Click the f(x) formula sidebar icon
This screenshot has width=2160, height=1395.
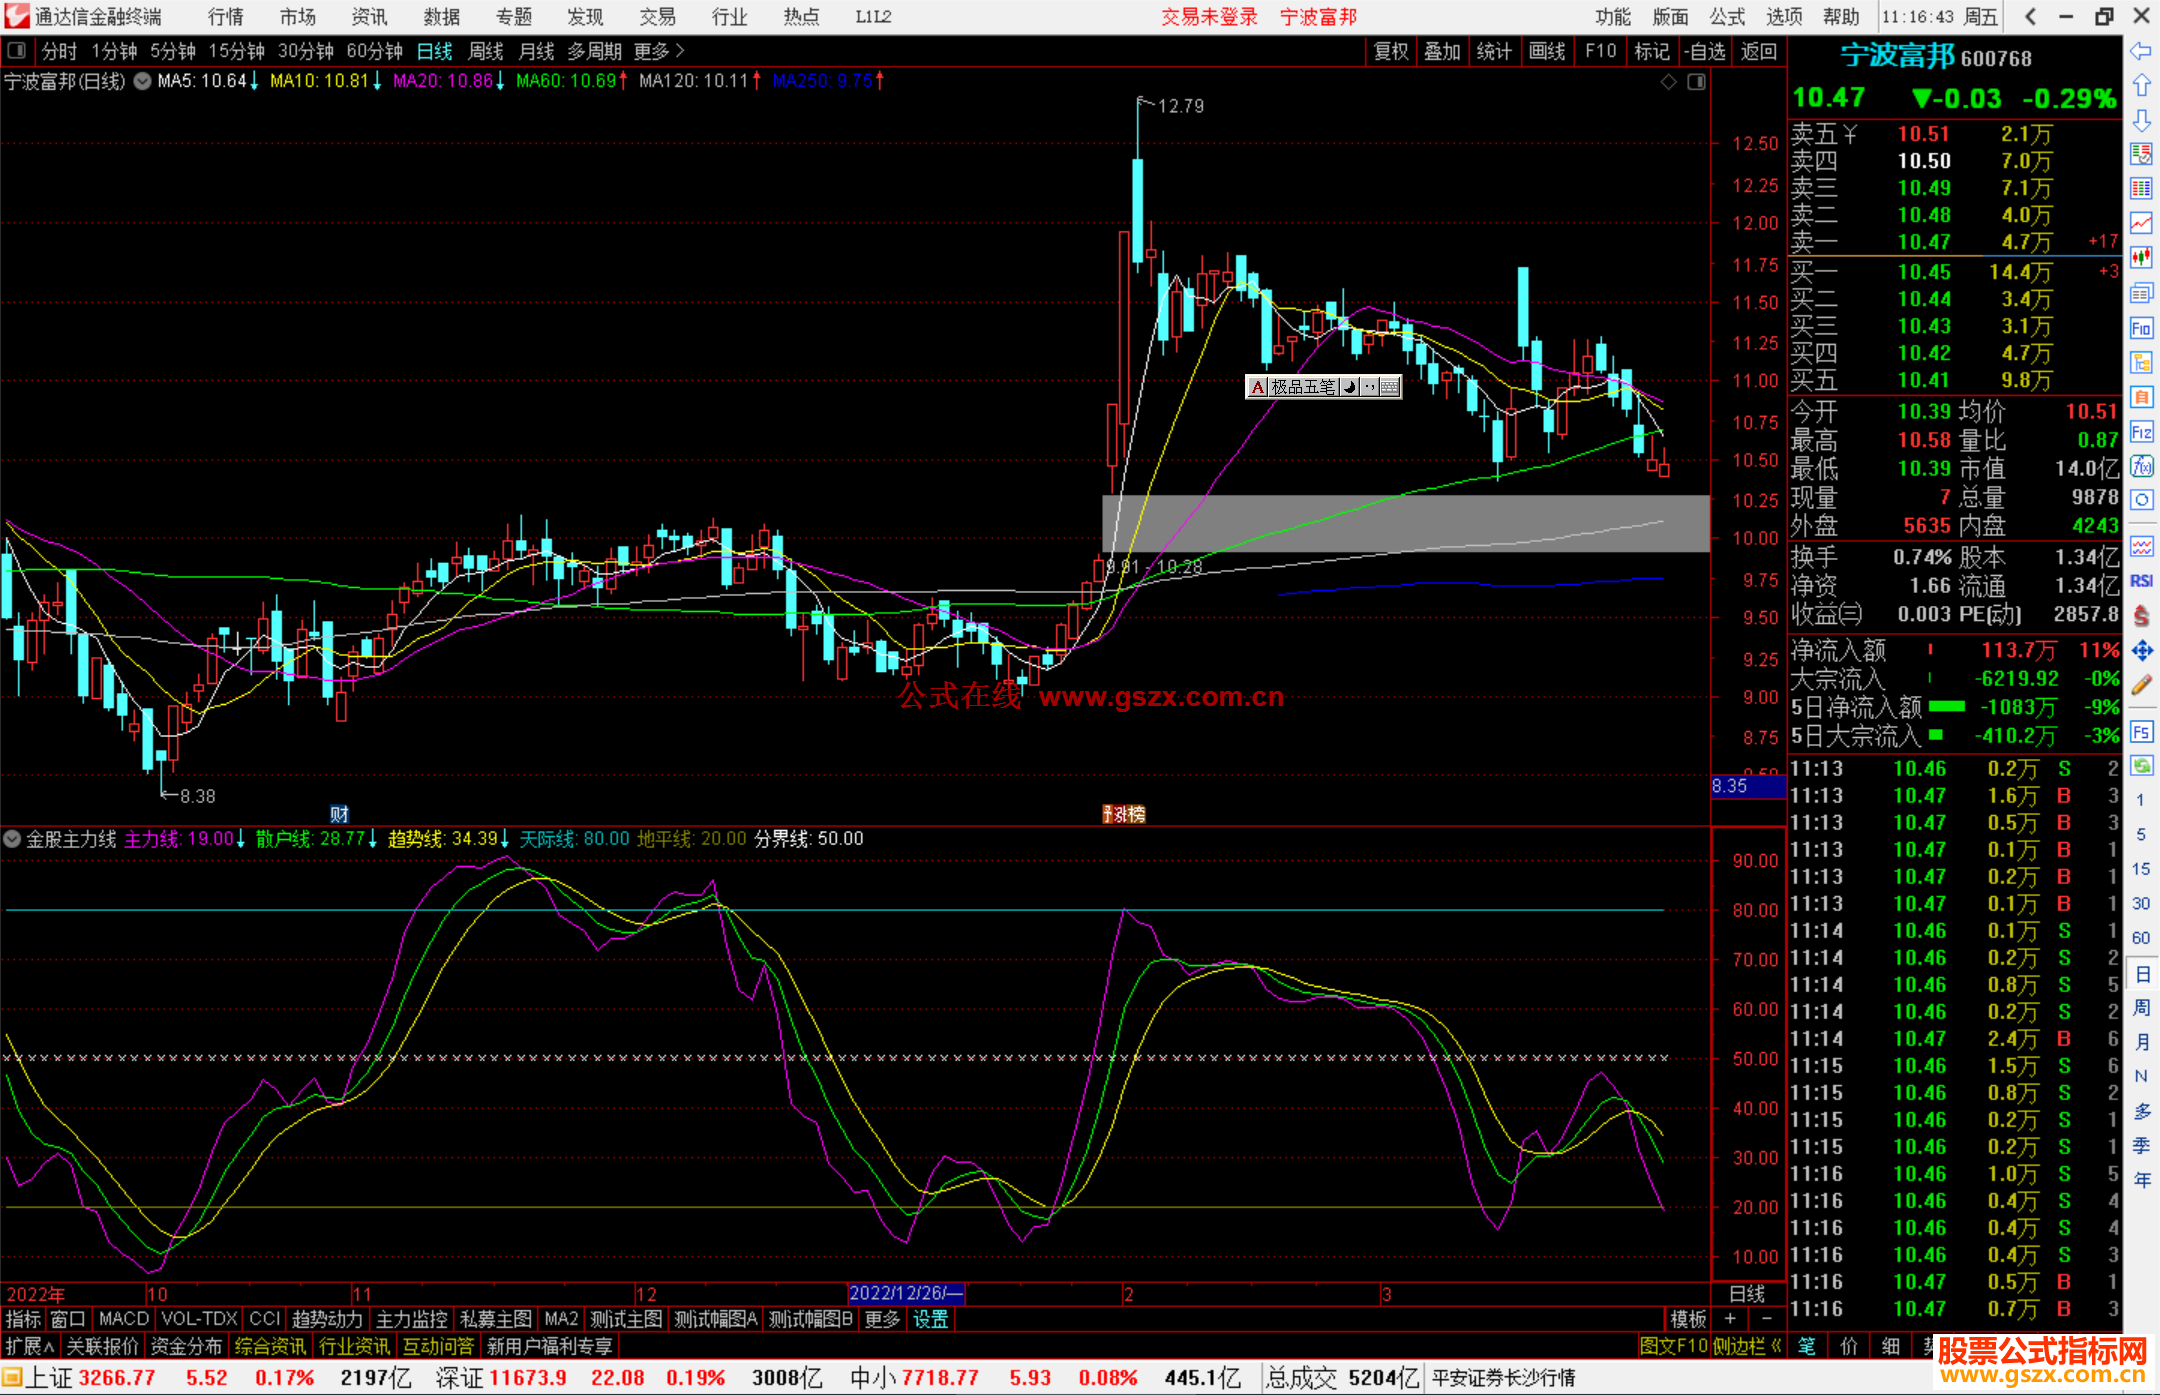[2141, 466]
